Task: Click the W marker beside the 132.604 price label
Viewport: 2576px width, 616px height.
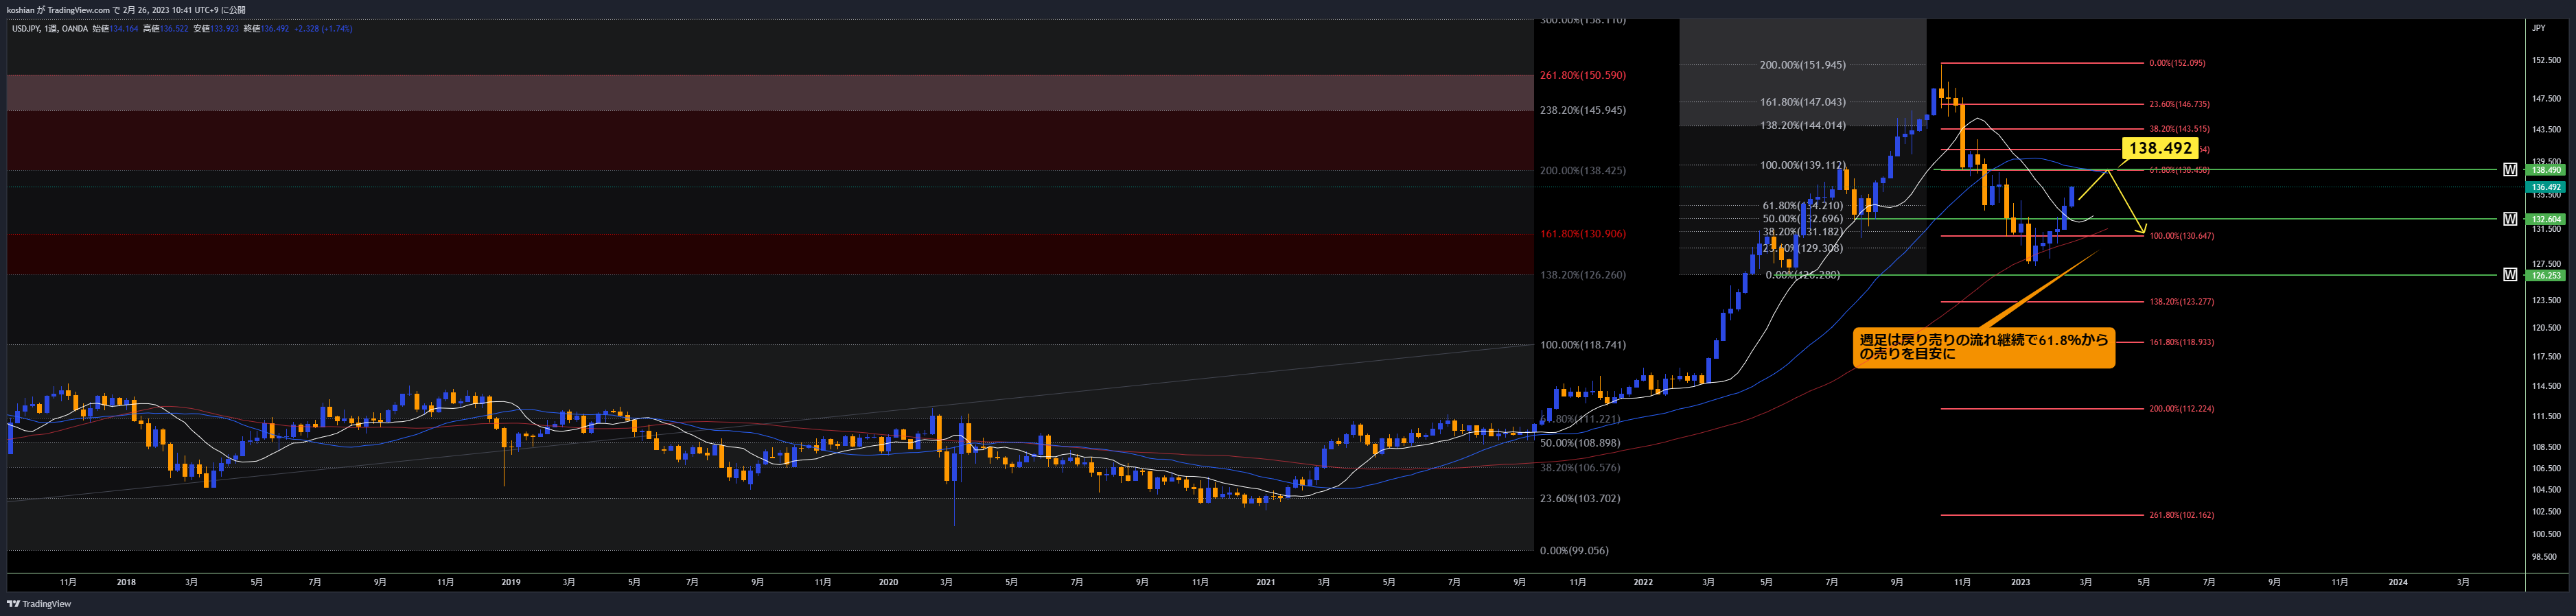Action: coord(2510,219)
